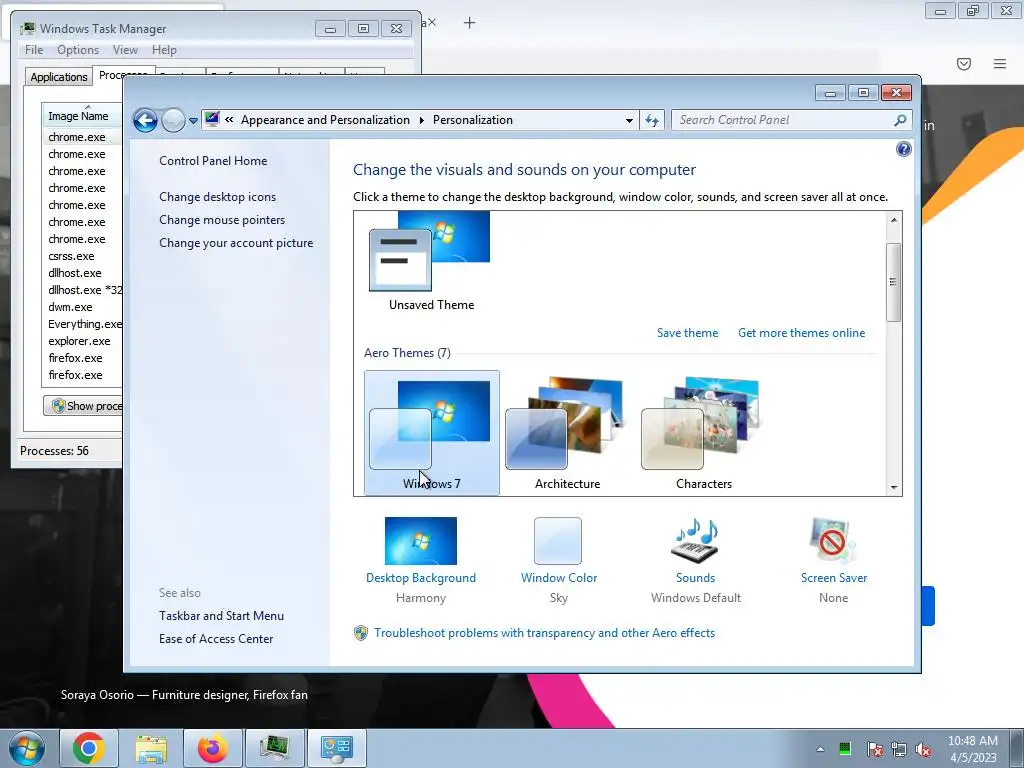Focus the Search Control Panel field
This screenshot has width=1024, height=768.
782,120
